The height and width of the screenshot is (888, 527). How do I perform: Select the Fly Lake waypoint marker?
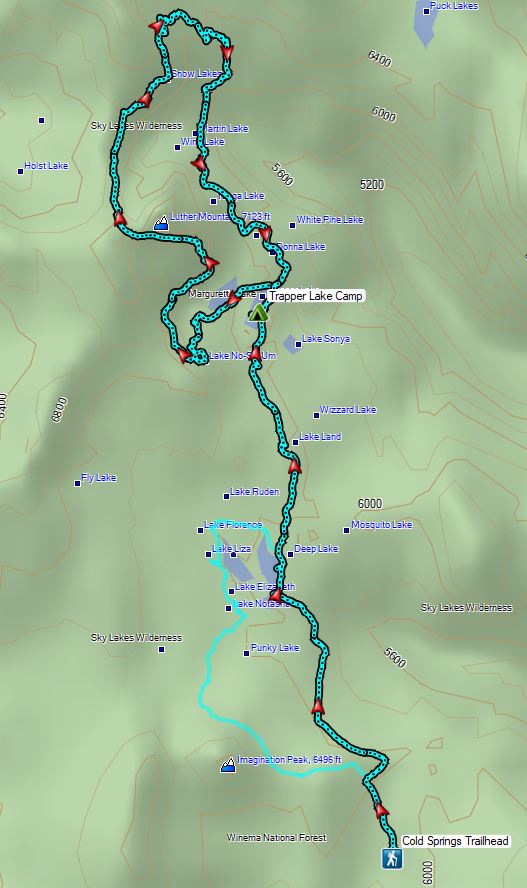pyautogui.click(x=78, y=483)
